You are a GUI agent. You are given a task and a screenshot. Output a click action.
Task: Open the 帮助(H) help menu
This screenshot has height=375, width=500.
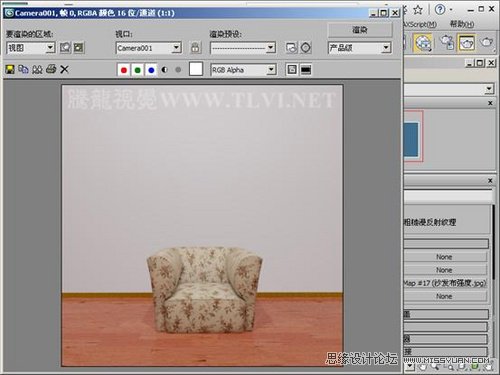click(462, 24)
